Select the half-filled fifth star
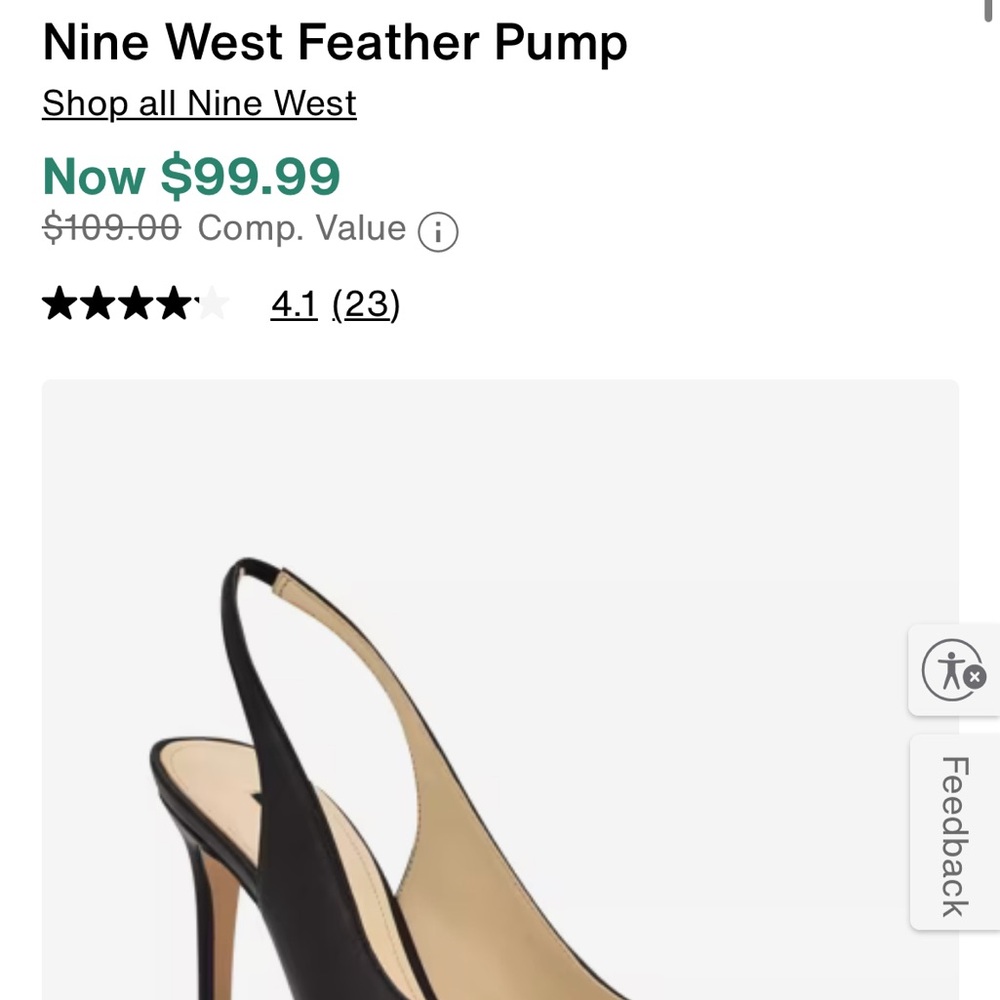This screenshot has height=1000, width=1000. pyautogui.click(x=210, y=305)
